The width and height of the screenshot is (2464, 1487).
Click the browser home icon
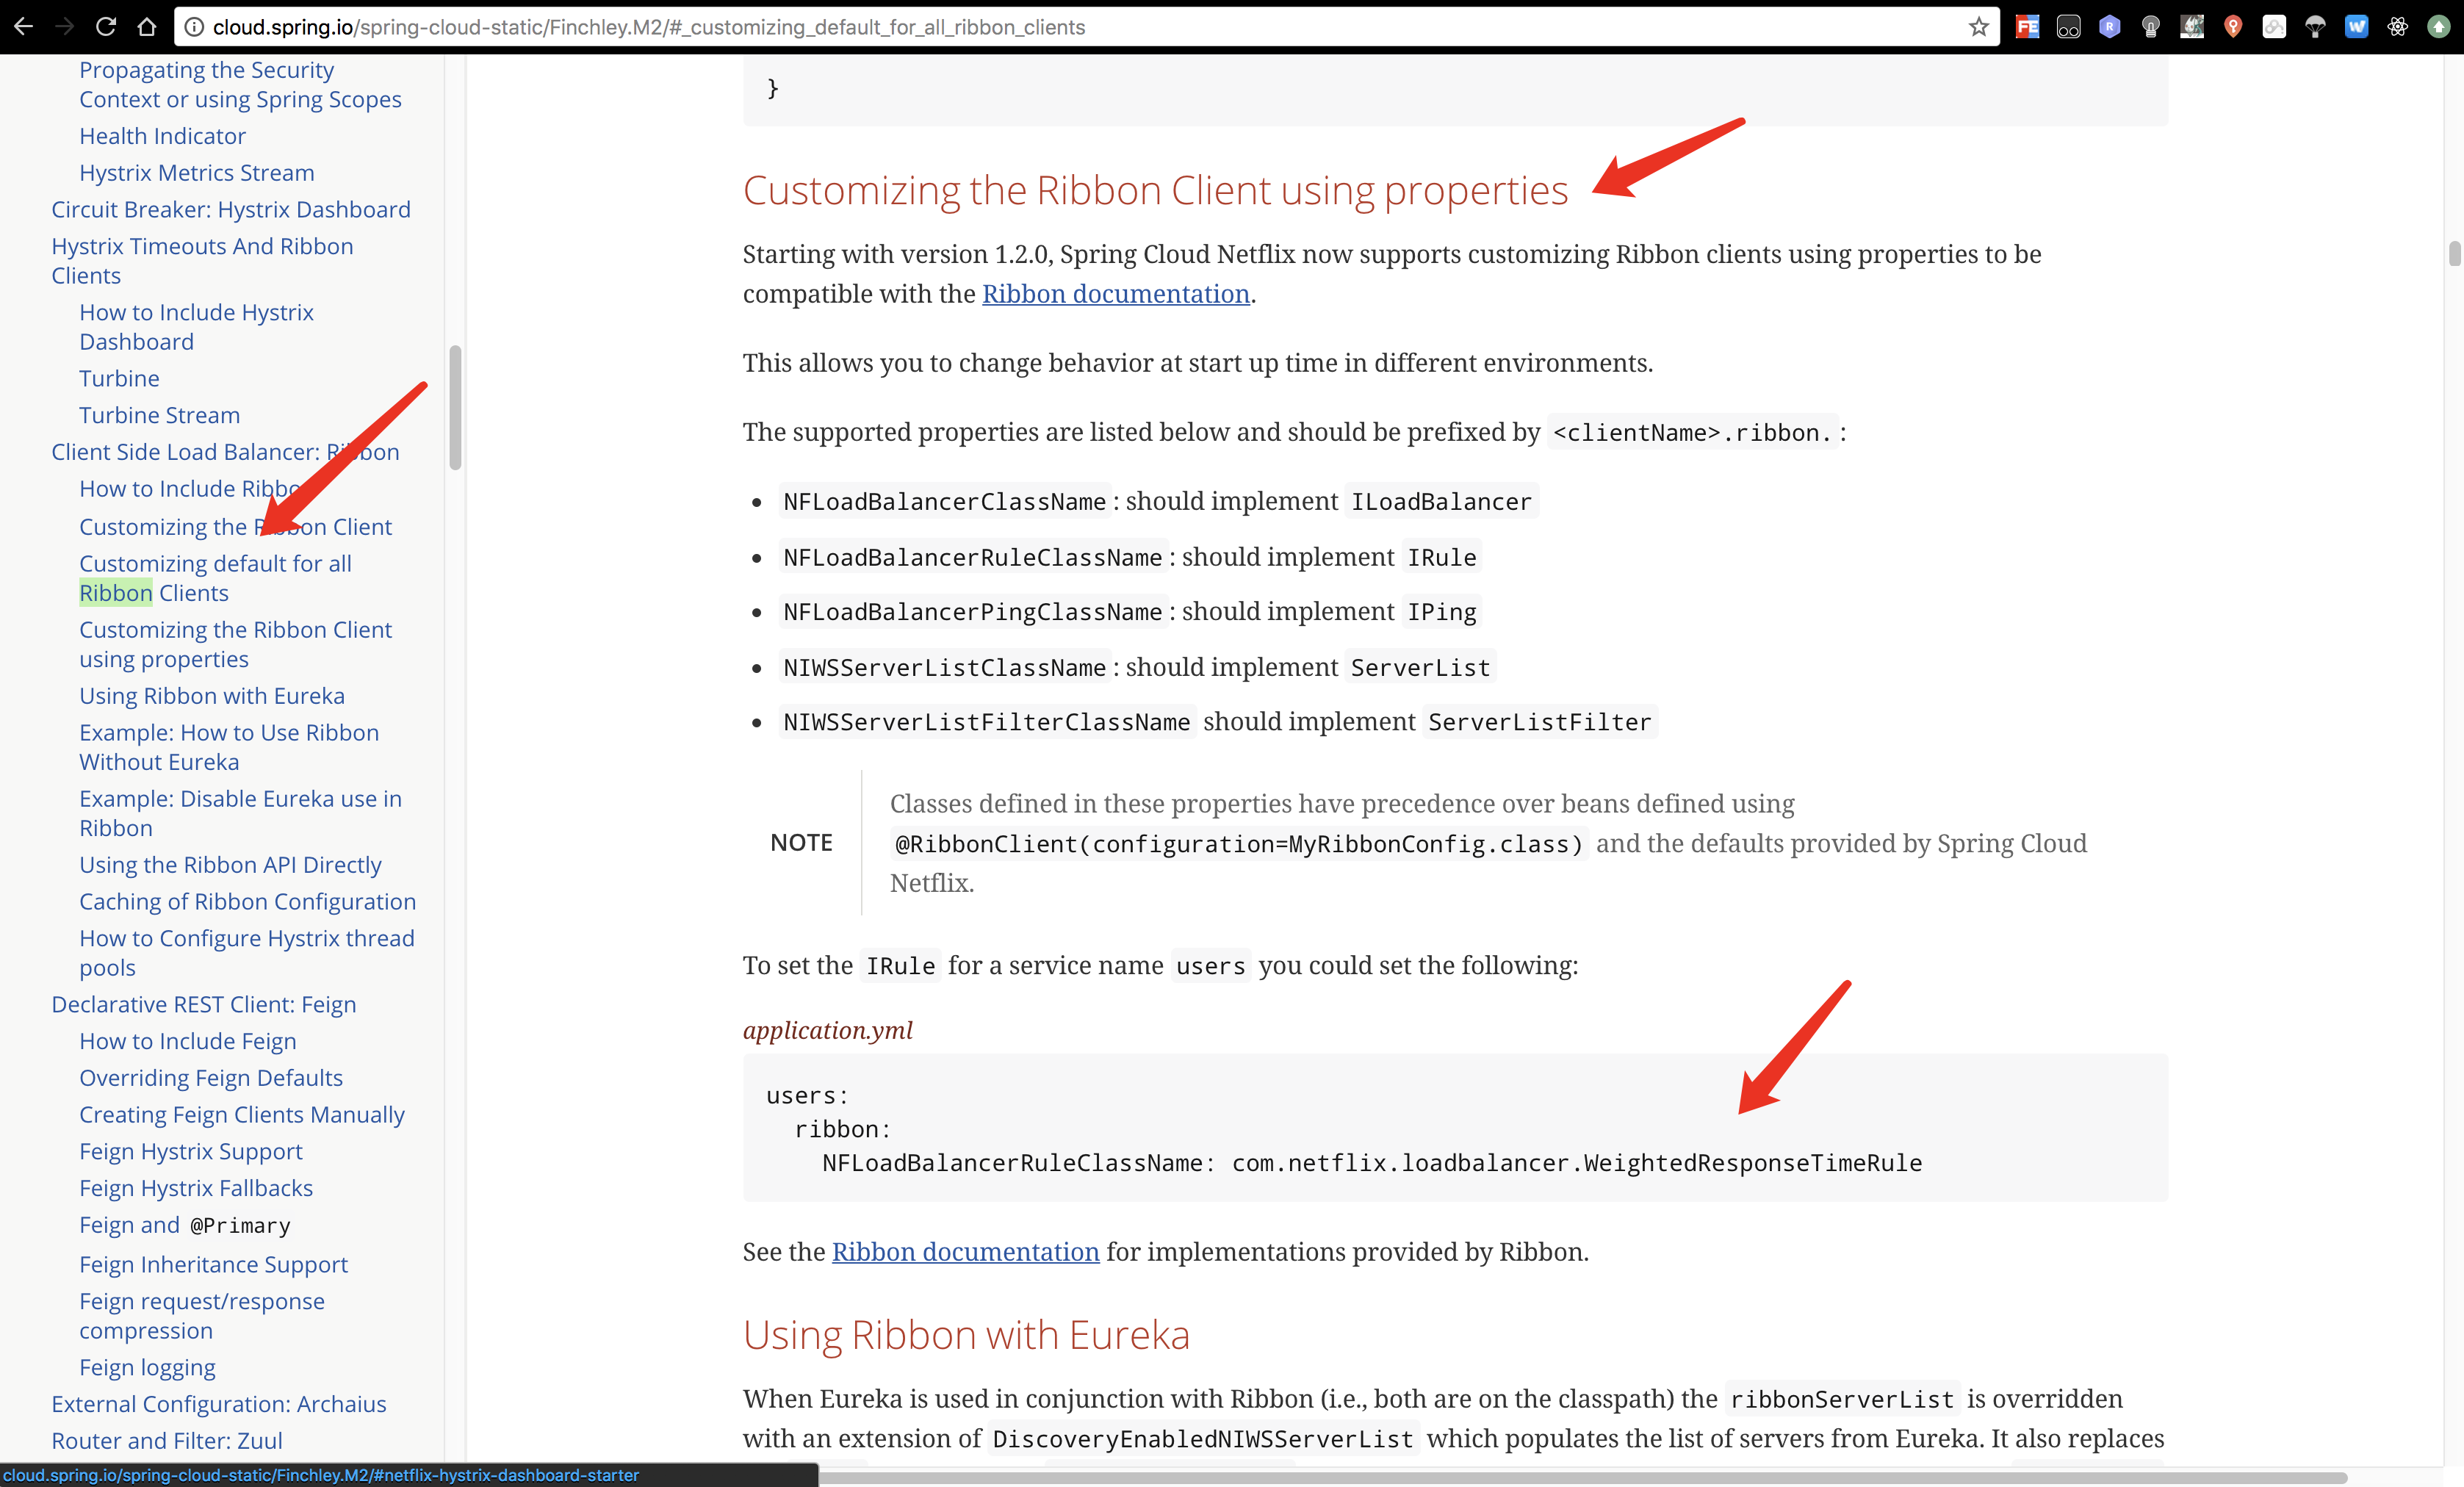click(x=147, y=27)
